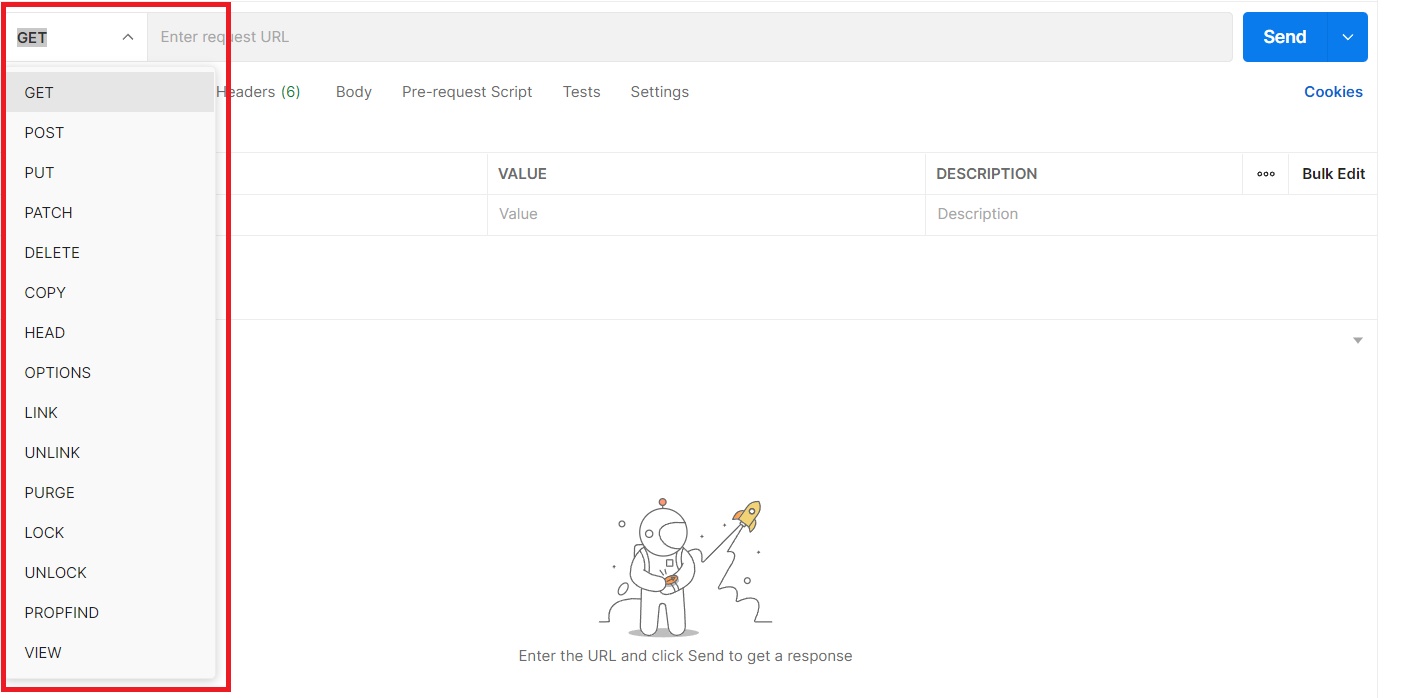Click the Bulk Edit button
The width and height of the screenshot is (1425, 698).
(1333, 173)
